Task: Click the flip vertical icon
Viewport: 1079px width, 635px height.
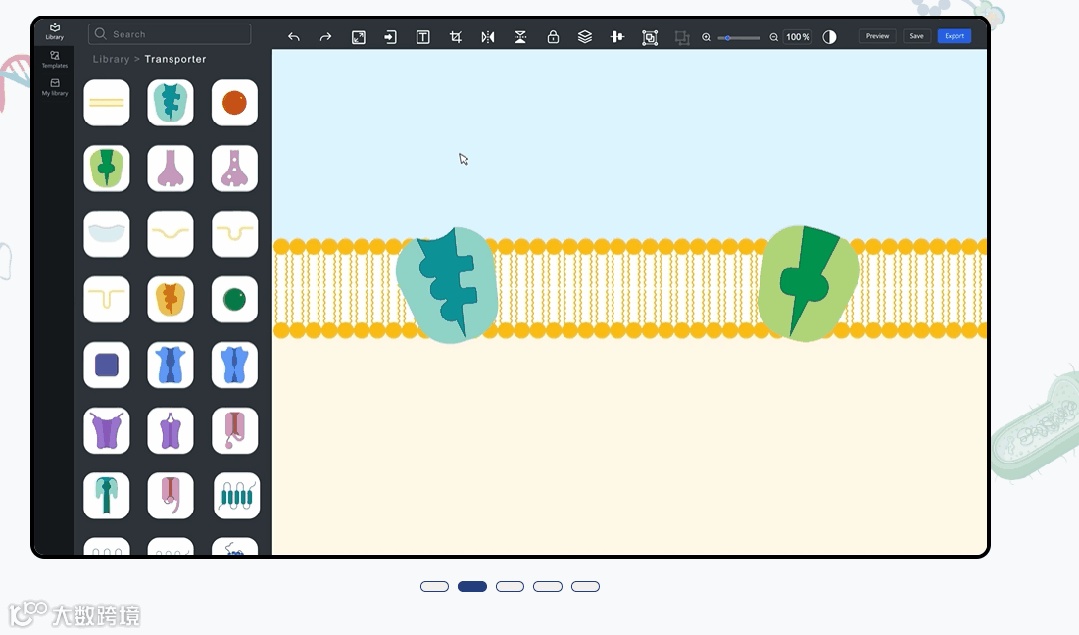Action: (520, 37)
